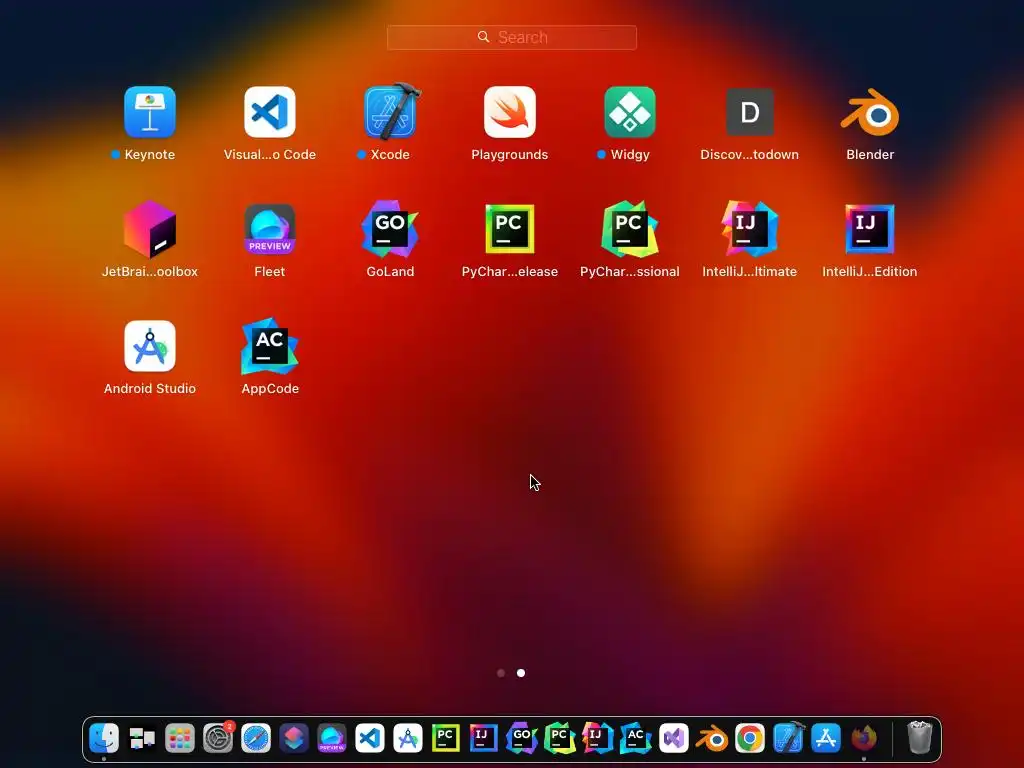
Task: Launch IntelliJ...ltimate app in Launchpad
Action: coord(750,229)
